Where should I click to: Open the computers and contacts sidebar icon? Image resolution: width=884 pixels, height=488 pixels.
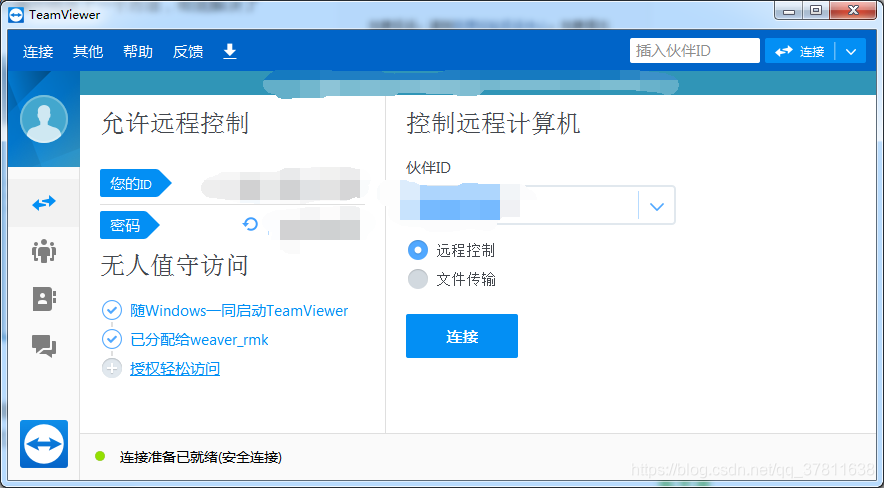pyautogui.click(x=44, y=299)
